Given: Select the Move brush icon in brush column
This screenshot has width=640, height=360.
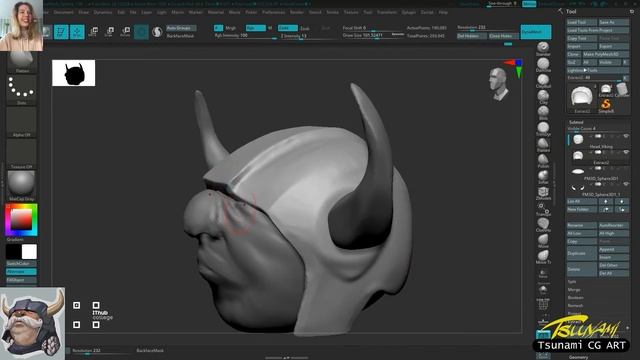Looking at the screenshot, I should tap(543, 241).
